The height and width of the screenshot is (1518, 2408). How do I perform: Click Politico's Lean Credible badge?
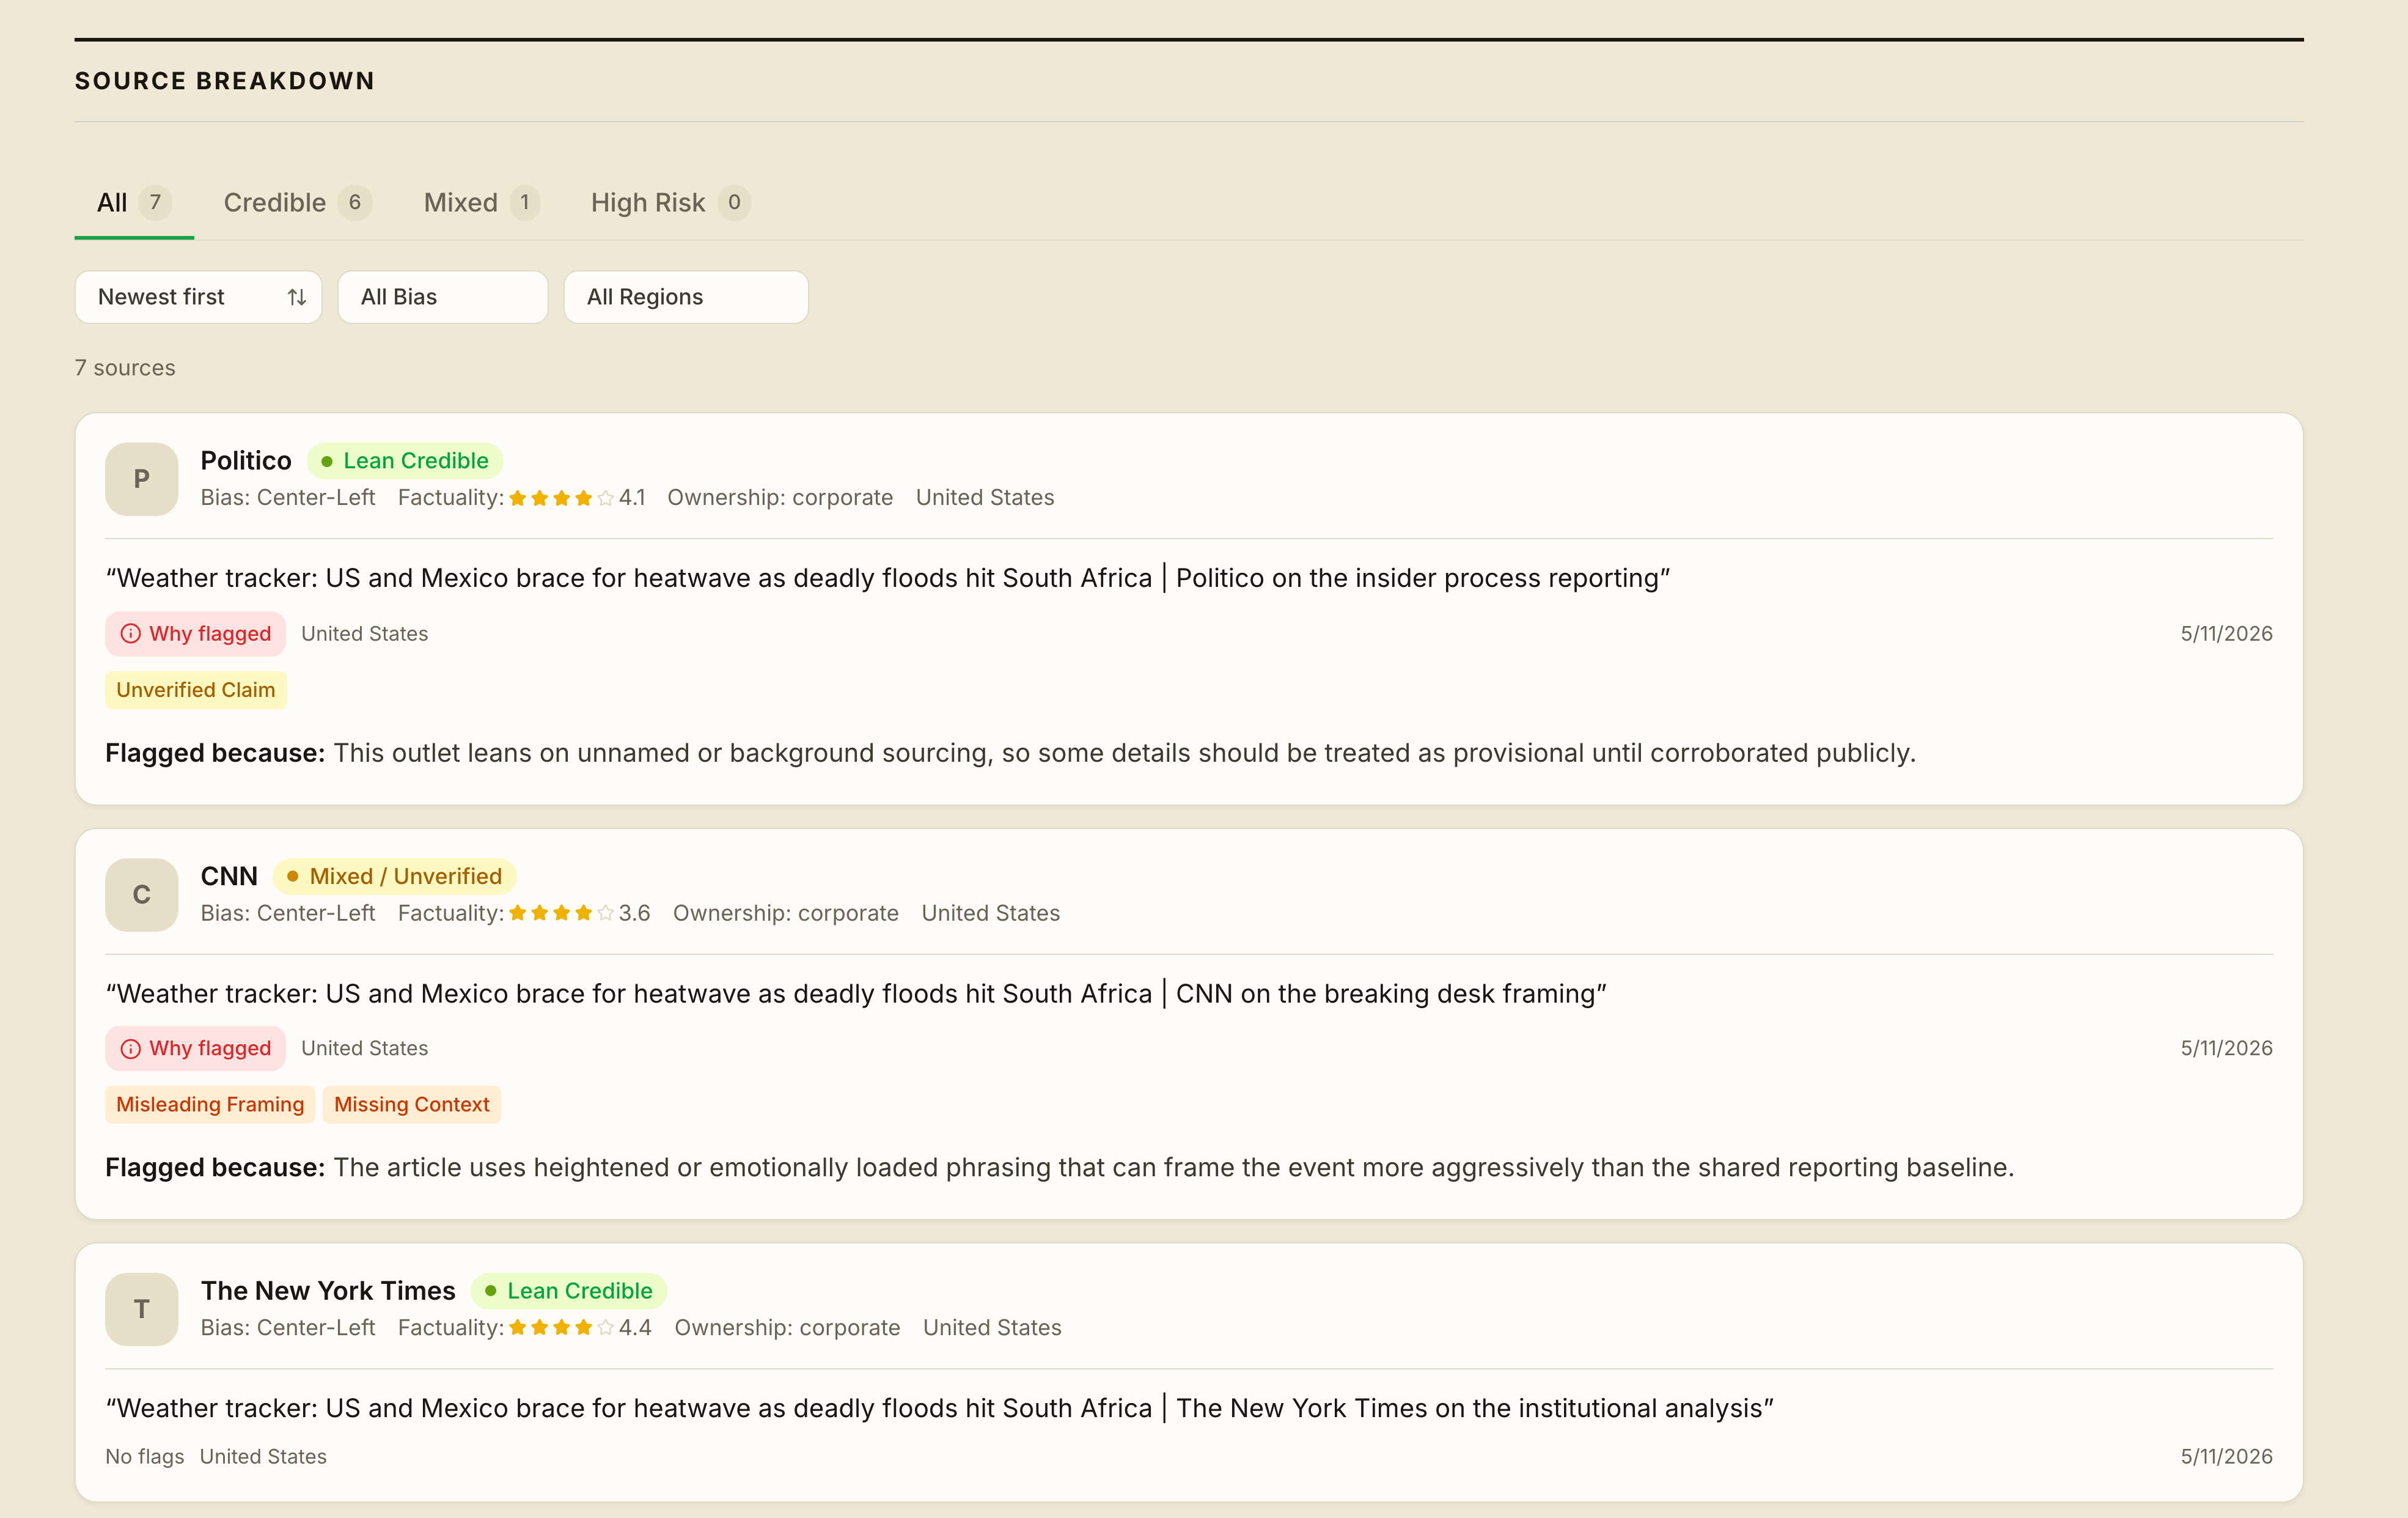pyautogui.click(x=405, y=461)
